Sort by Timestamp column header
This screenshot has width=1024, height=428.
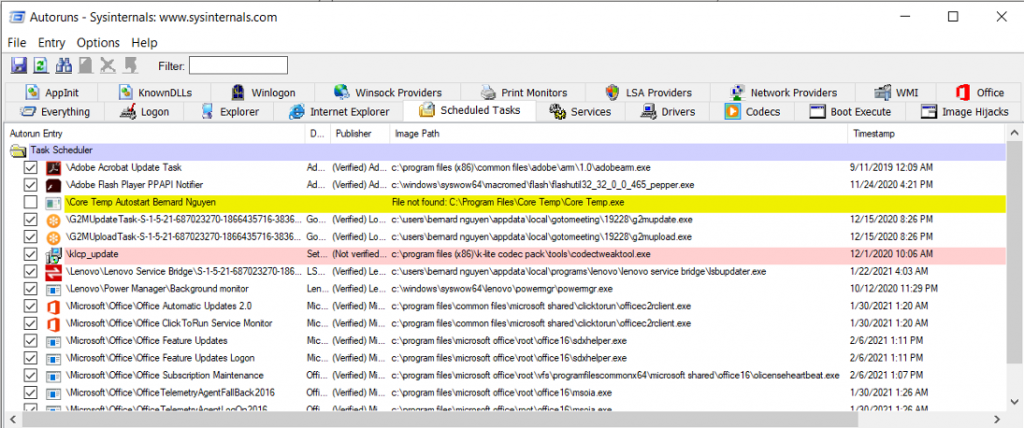927,133
